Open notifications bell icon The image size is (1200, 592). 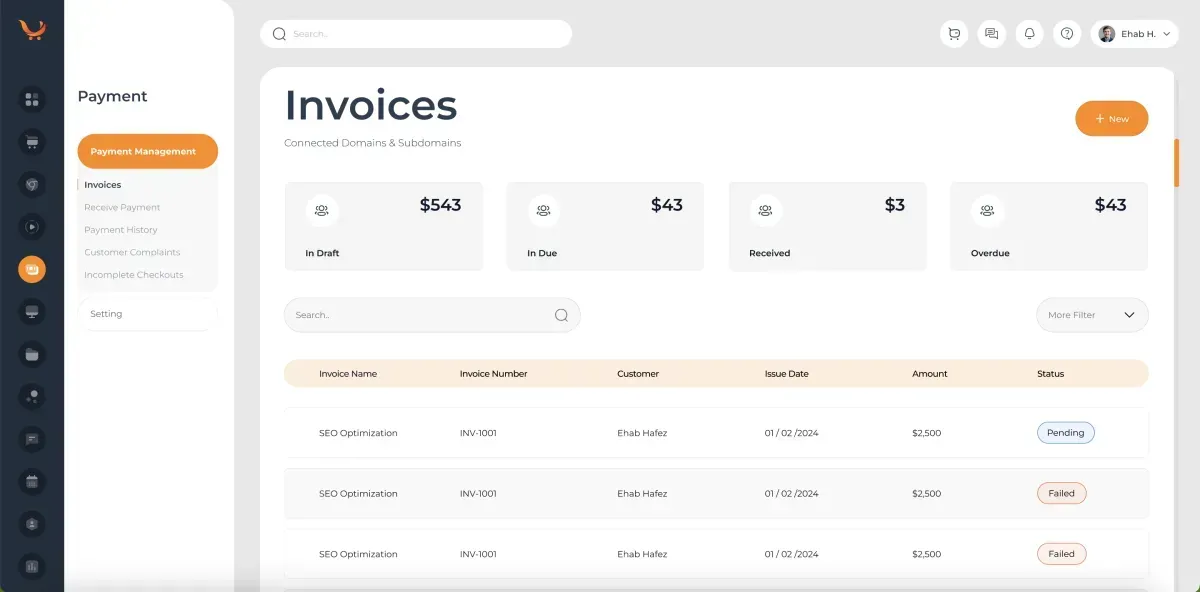pos(1029,34)
